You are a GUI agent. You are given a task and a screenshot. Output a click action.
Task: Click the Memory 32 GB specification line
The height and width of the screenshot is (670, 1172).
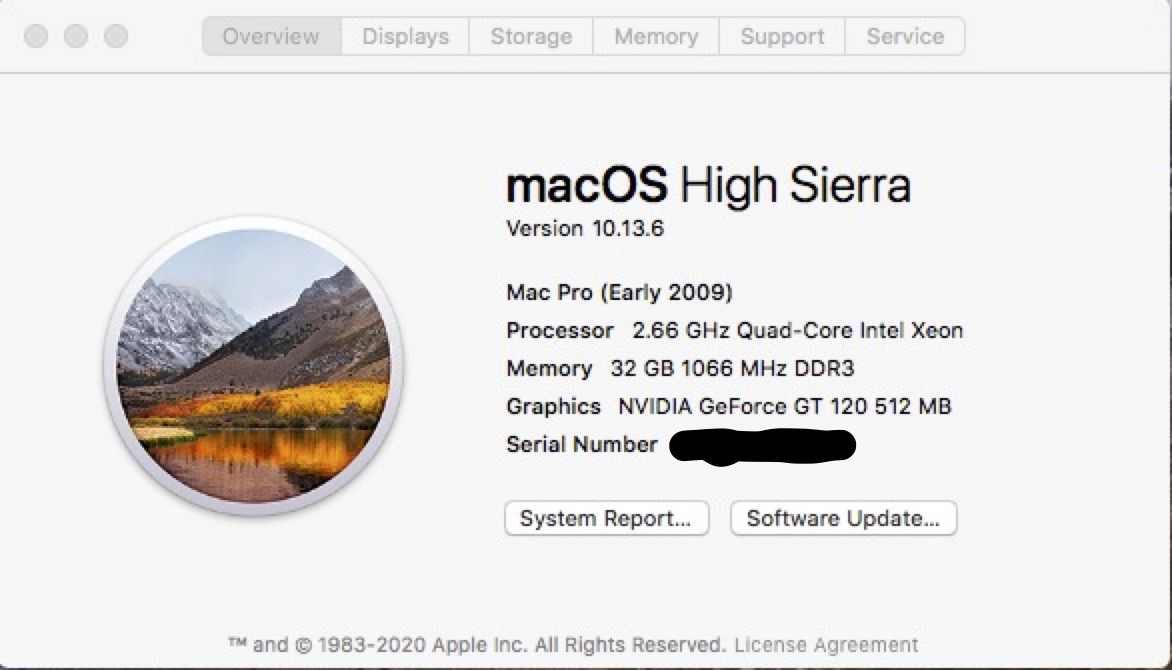680,369
